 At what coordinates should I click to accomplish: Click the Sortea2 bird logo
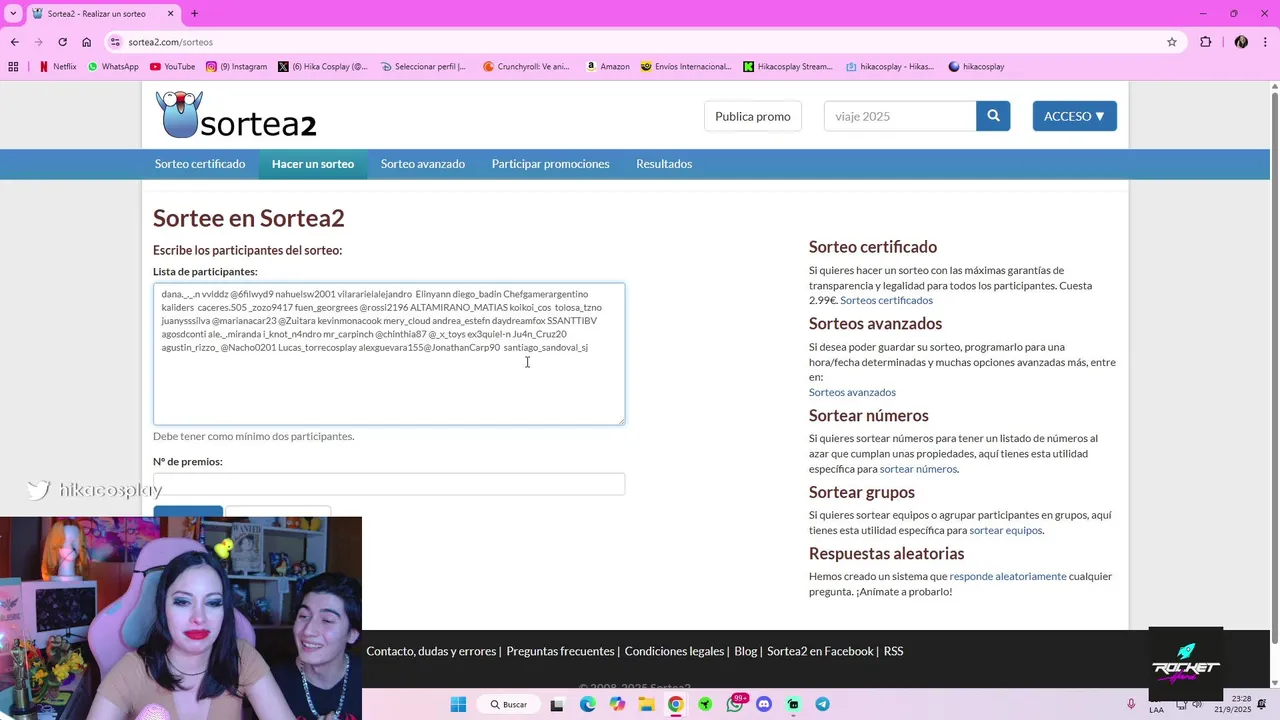180,114
